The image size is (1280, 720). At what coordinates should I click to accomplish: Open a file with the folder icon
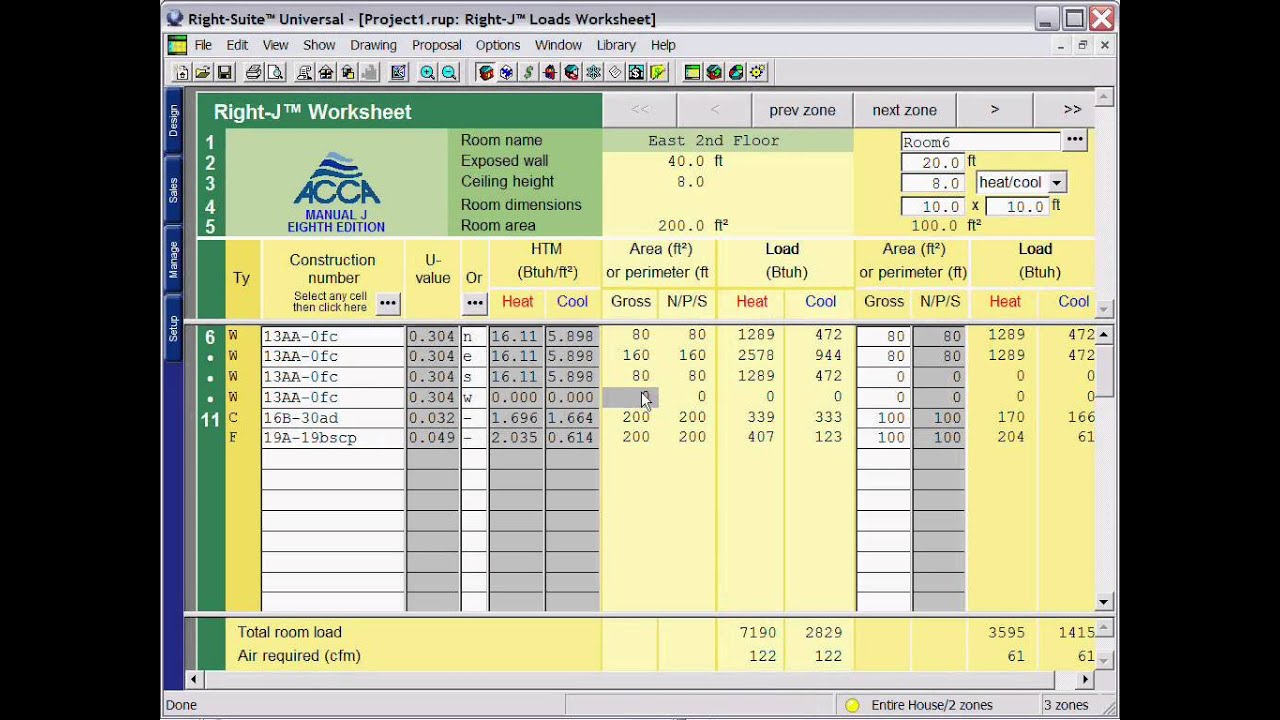(204, 72)
